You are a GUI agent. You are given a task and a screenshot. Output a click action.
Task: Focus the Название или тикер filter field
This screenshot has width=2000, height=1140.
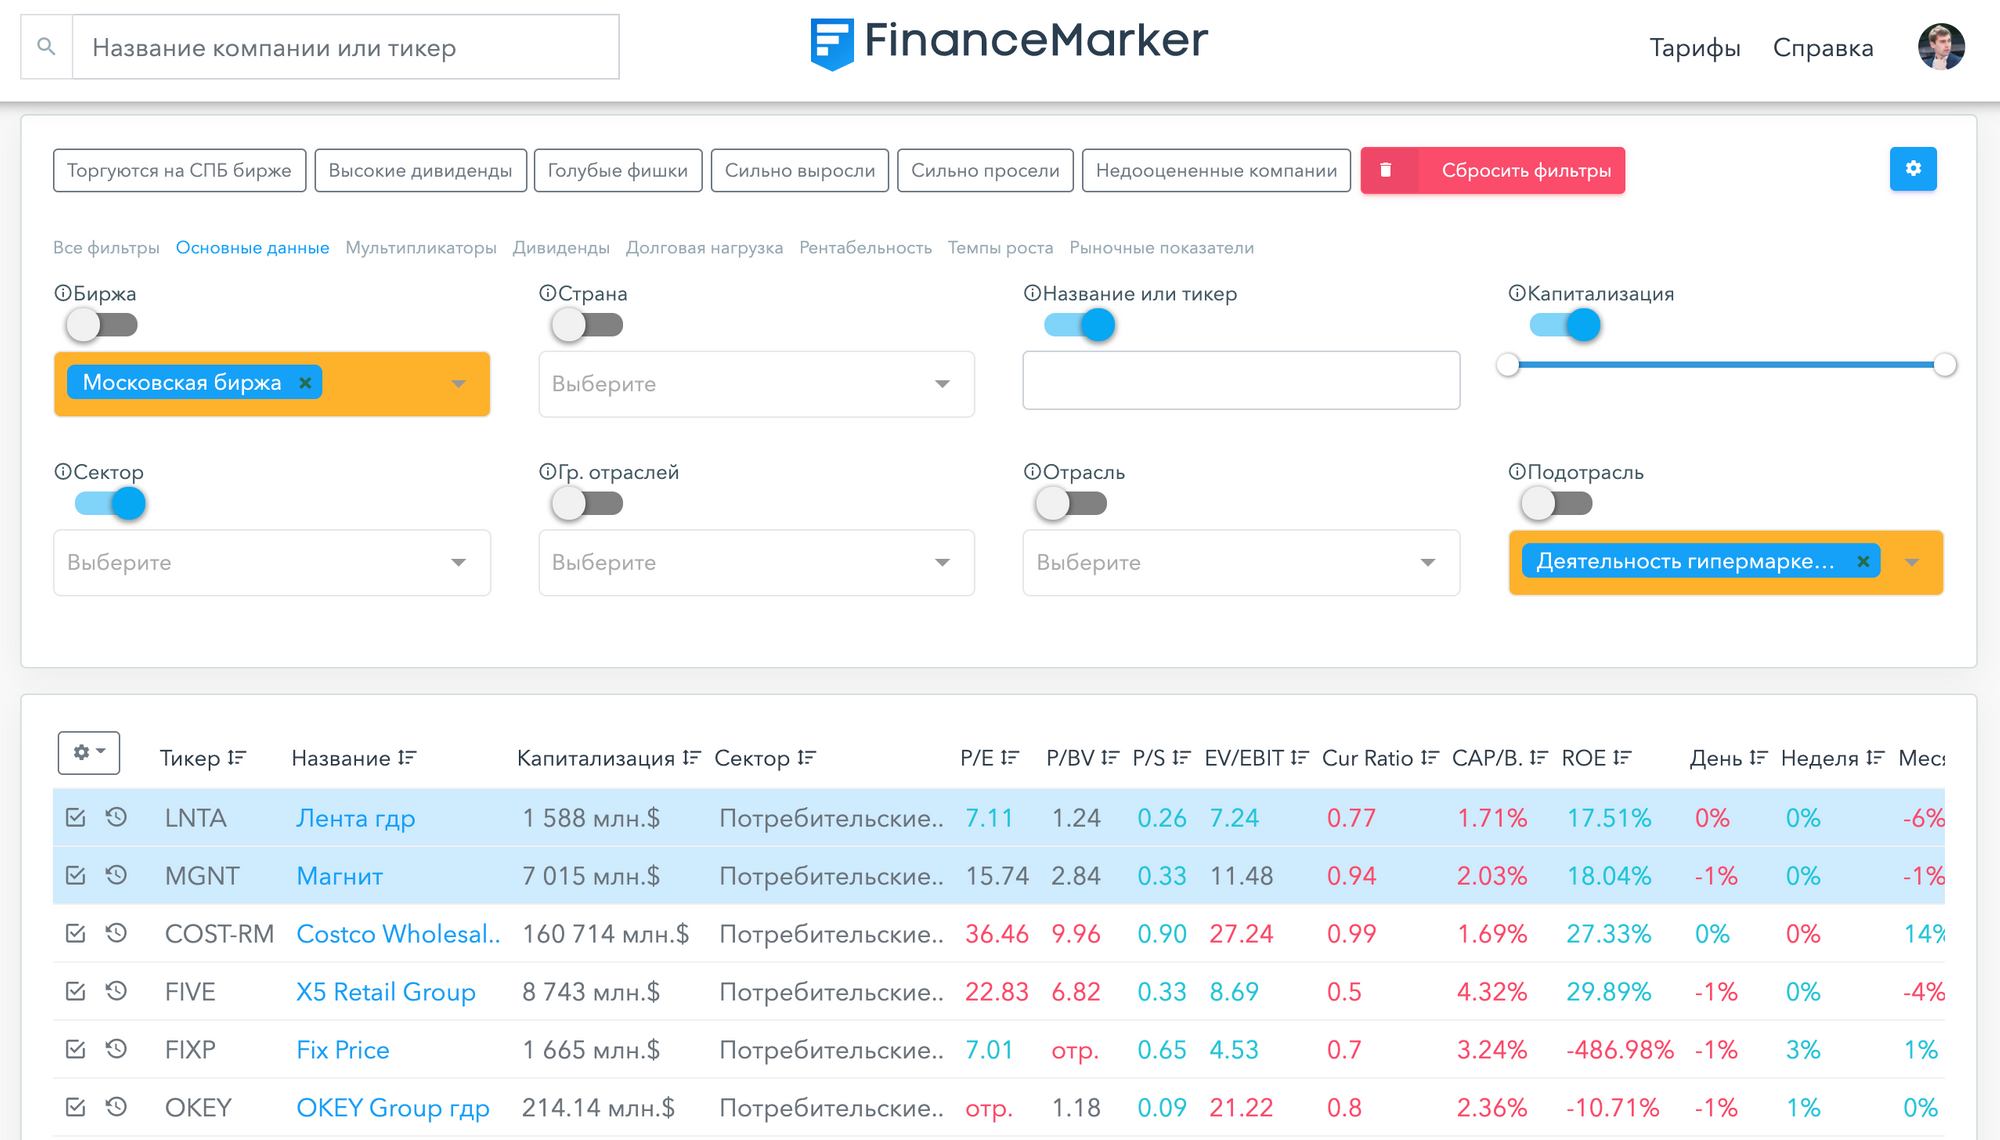click(1241, 380)
